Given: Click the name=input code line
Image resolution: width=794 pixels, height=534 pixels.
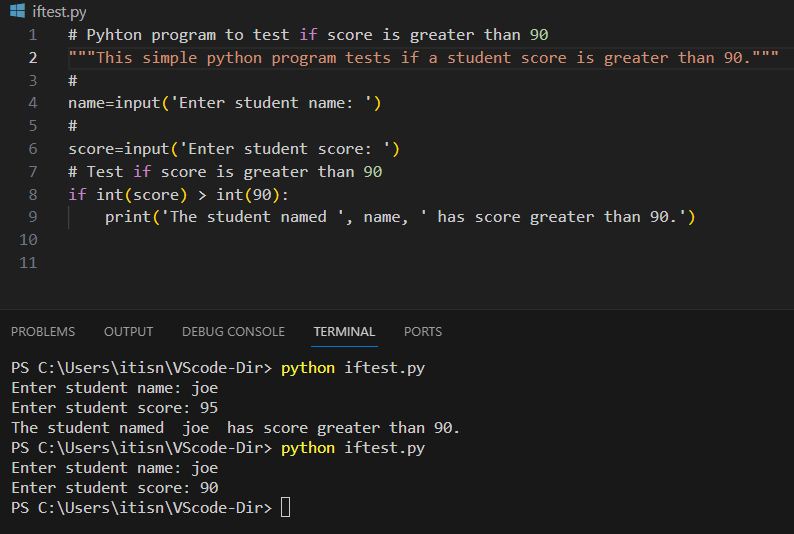Looking at the screenshot, I should [225, 103].
